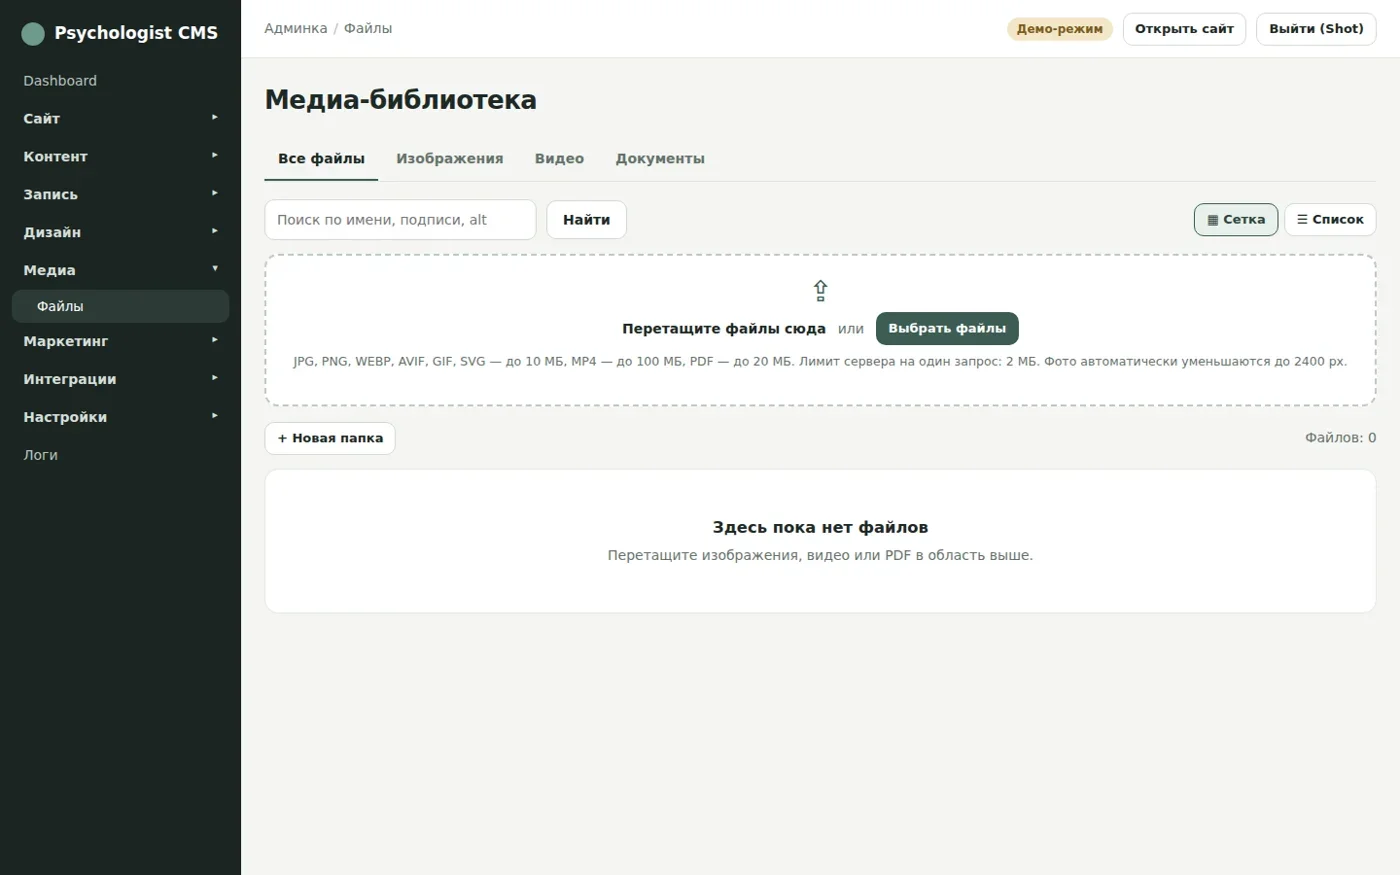Click the upload arrow icon in drop zone

pos(820,291)
